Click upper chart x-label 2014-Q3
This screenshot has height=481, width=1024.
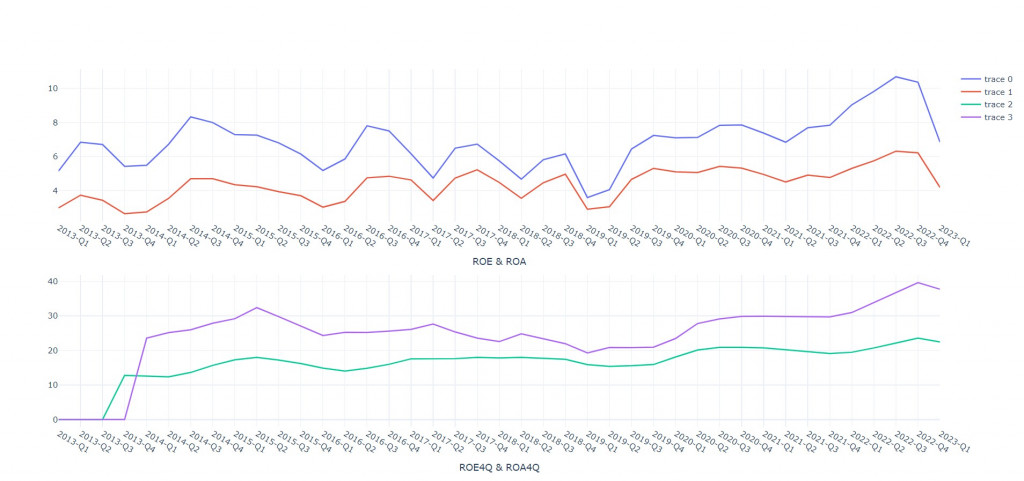tap(206, 236)
